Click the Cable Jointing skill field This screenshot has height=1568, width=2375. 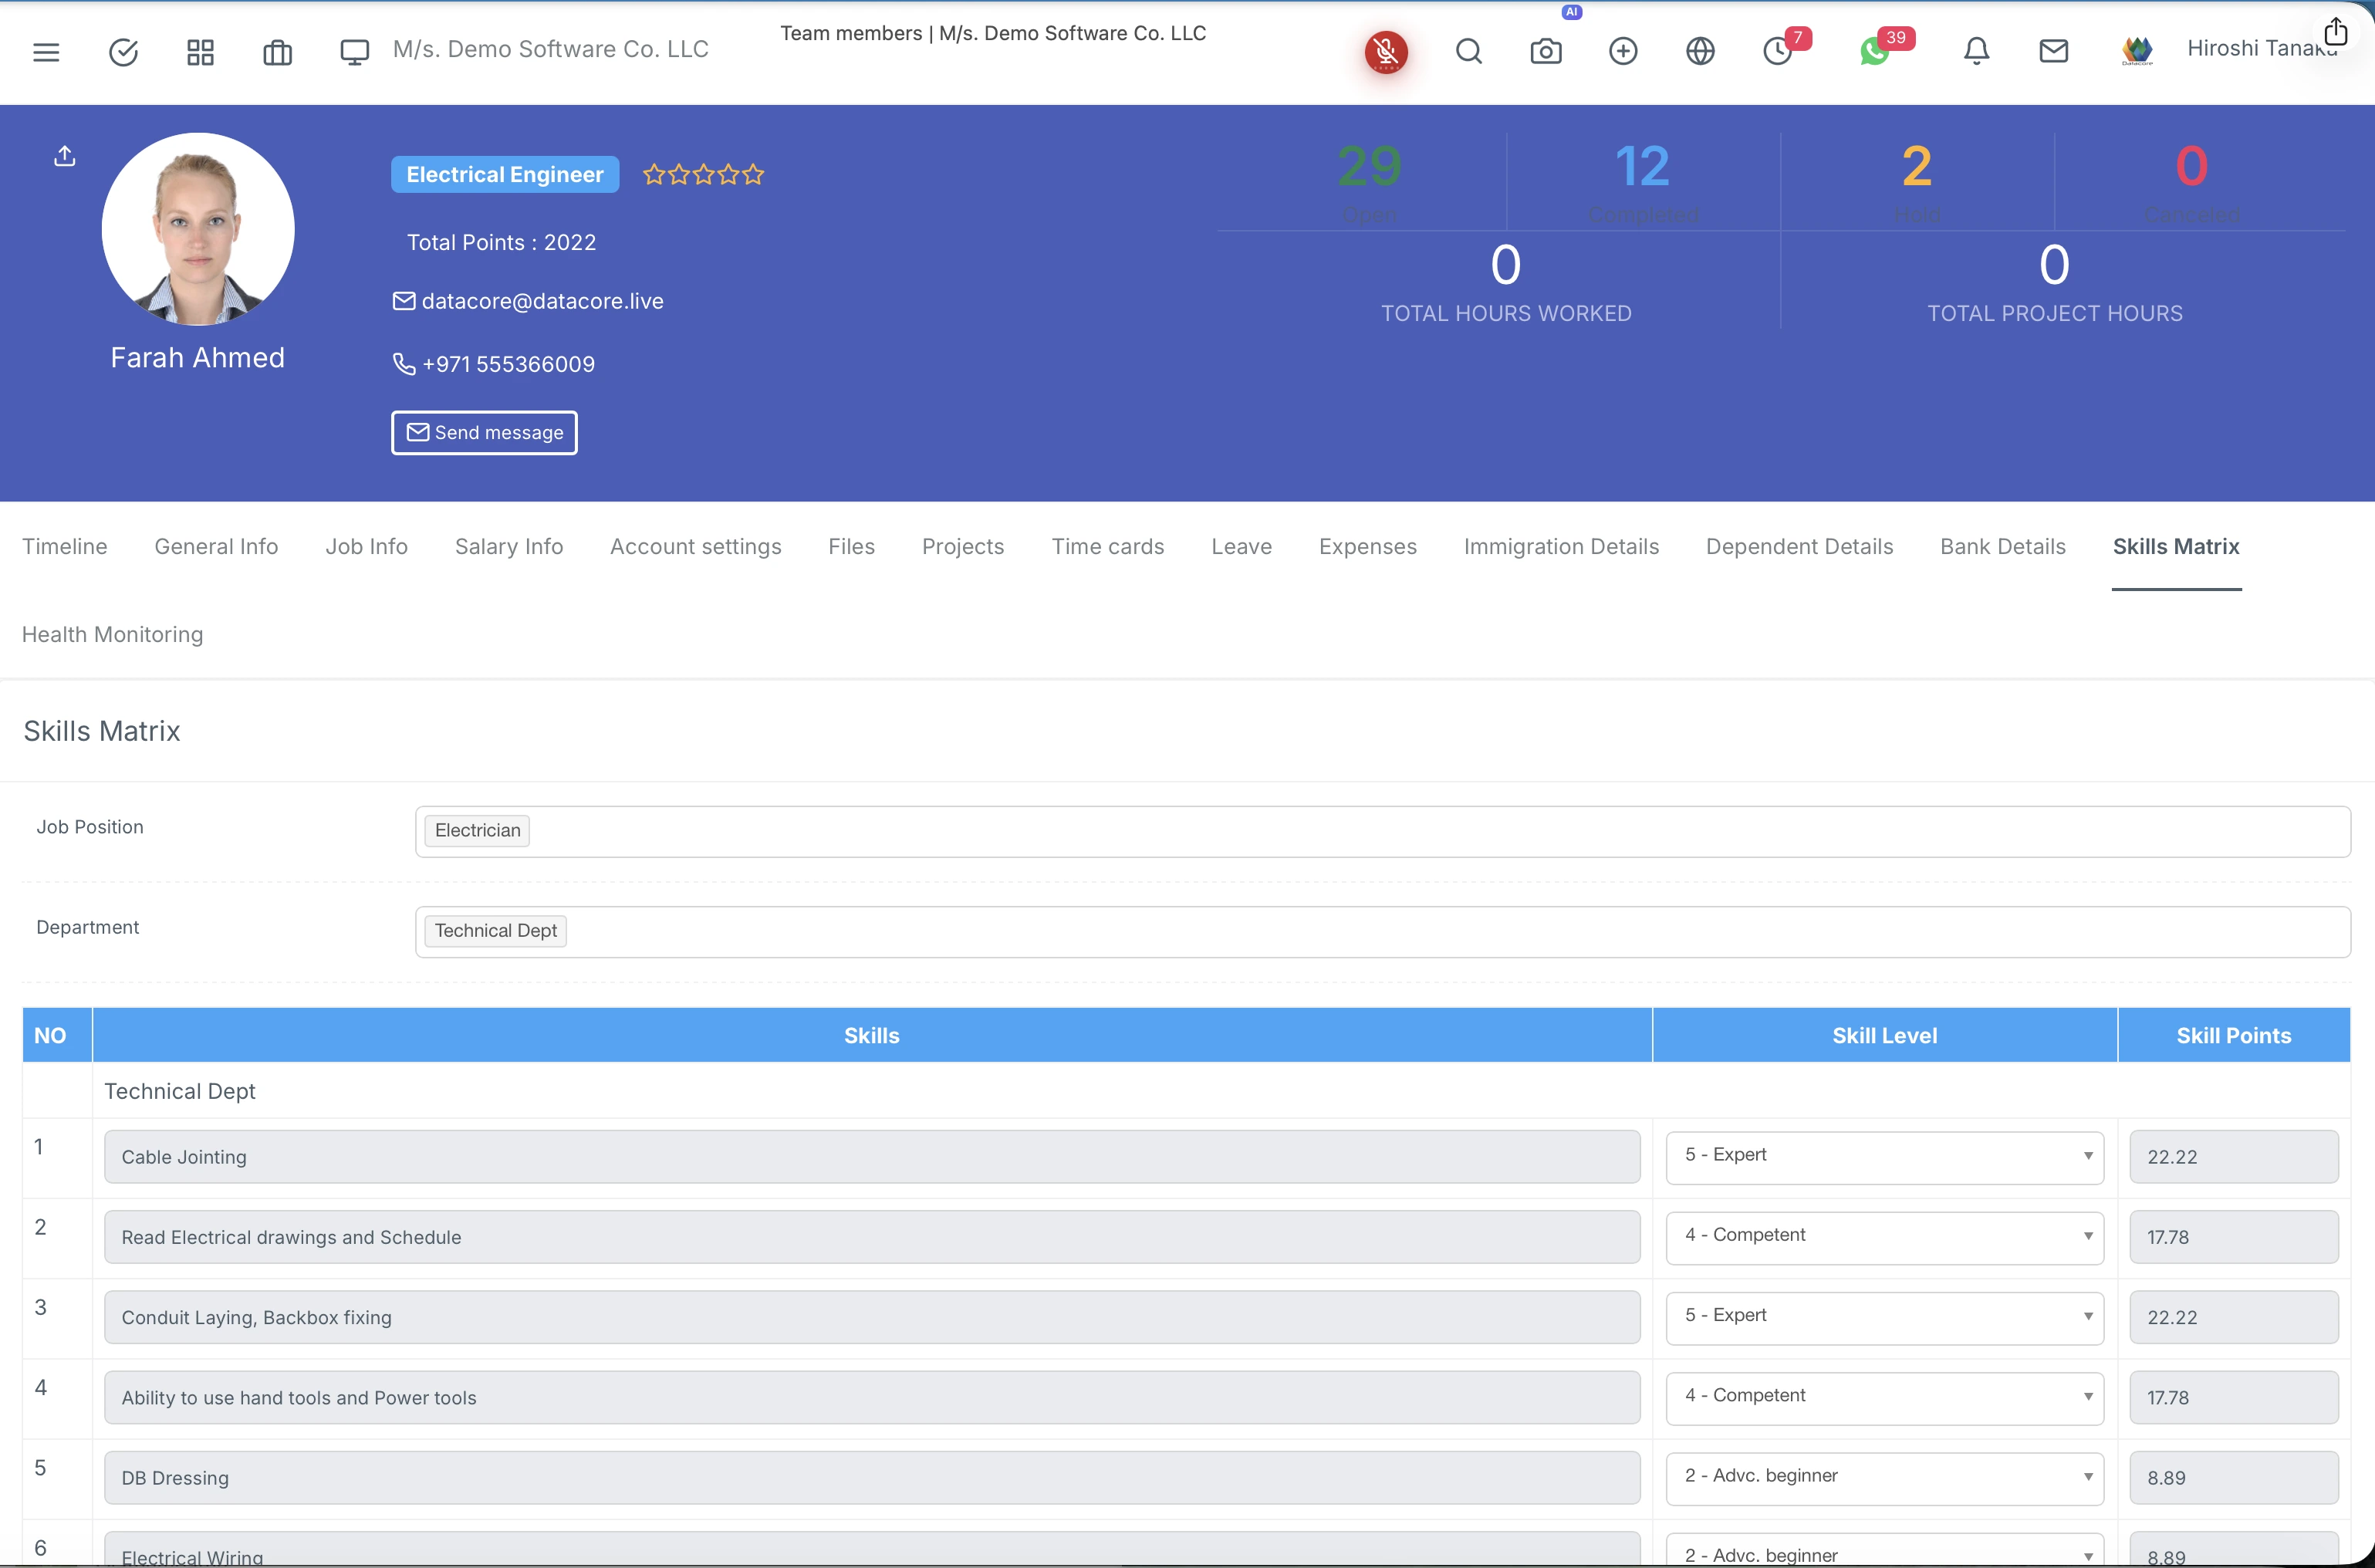(x=871, y=1156)
